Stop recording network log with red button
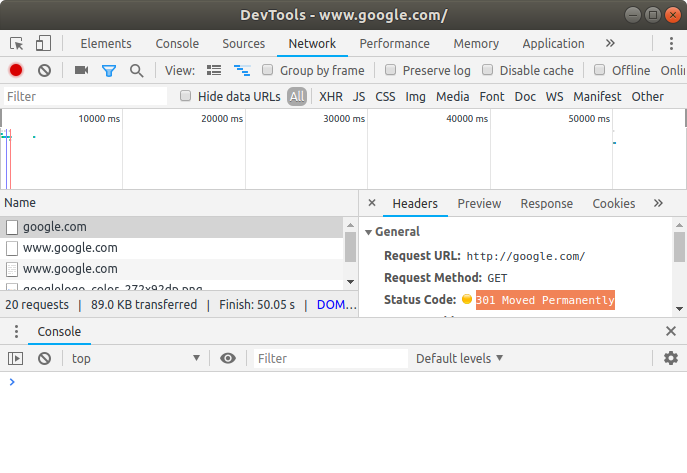 click(x=16, y=70)
